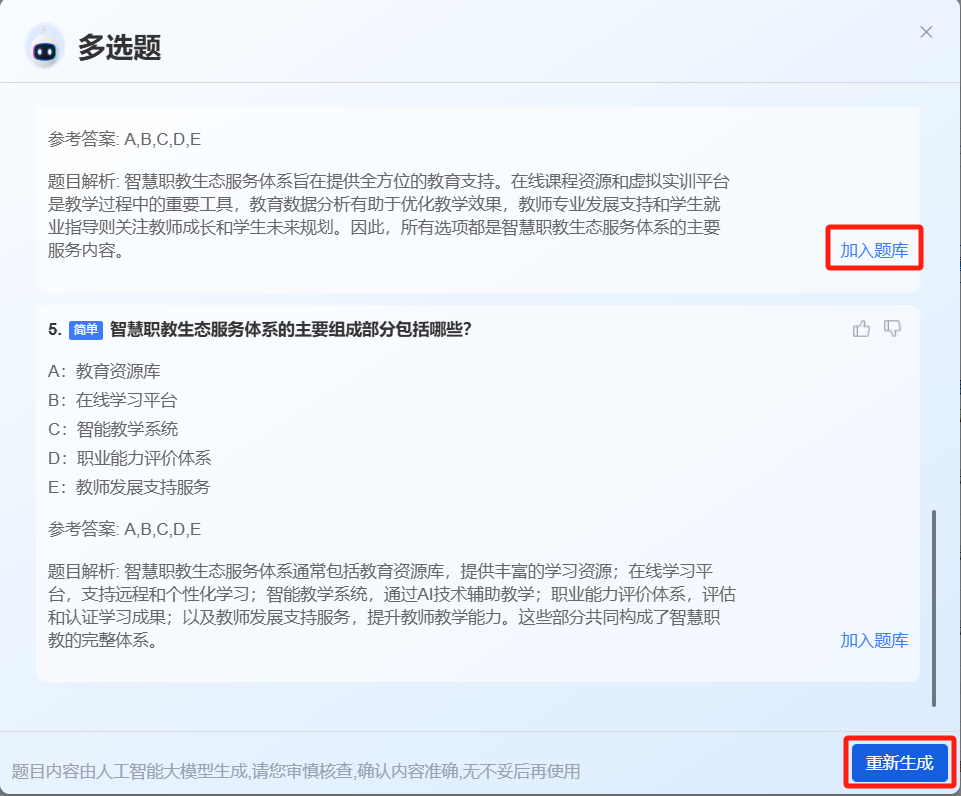The height and width of the screenshot is (796, 961).
Task: Click question 5 title about 主要组成部分
Action: click(x=290, y=329)
